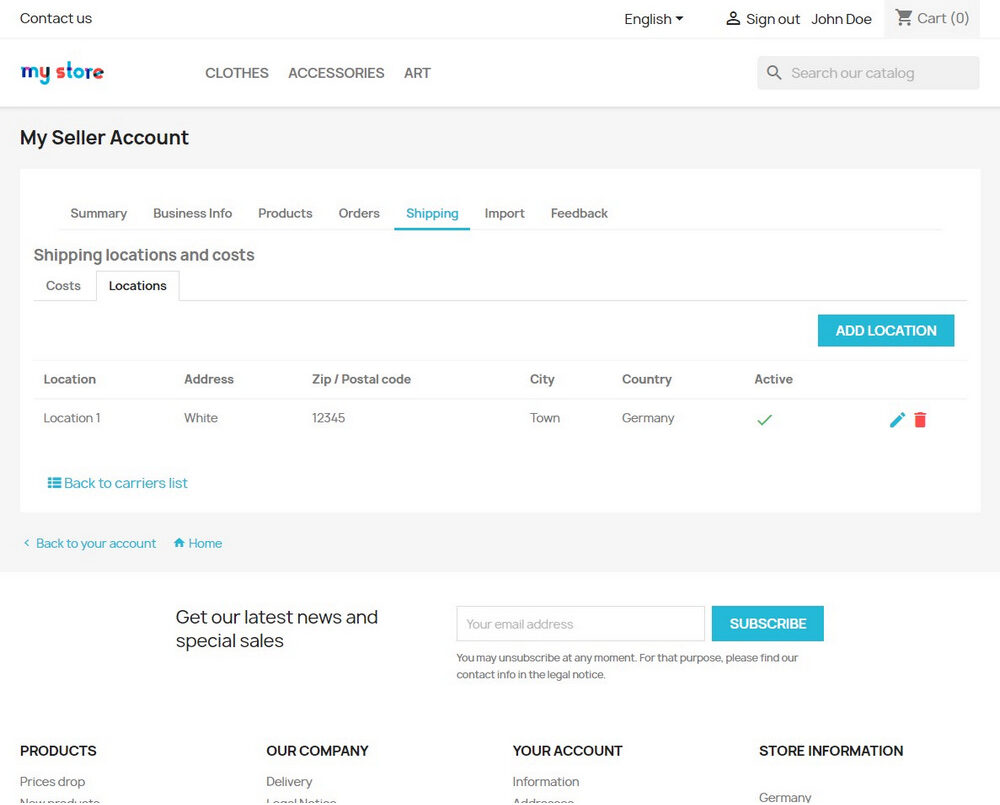Open the Import tab
The width and height of the screenshot is (1000, 805).
click(x=504, y=213)
